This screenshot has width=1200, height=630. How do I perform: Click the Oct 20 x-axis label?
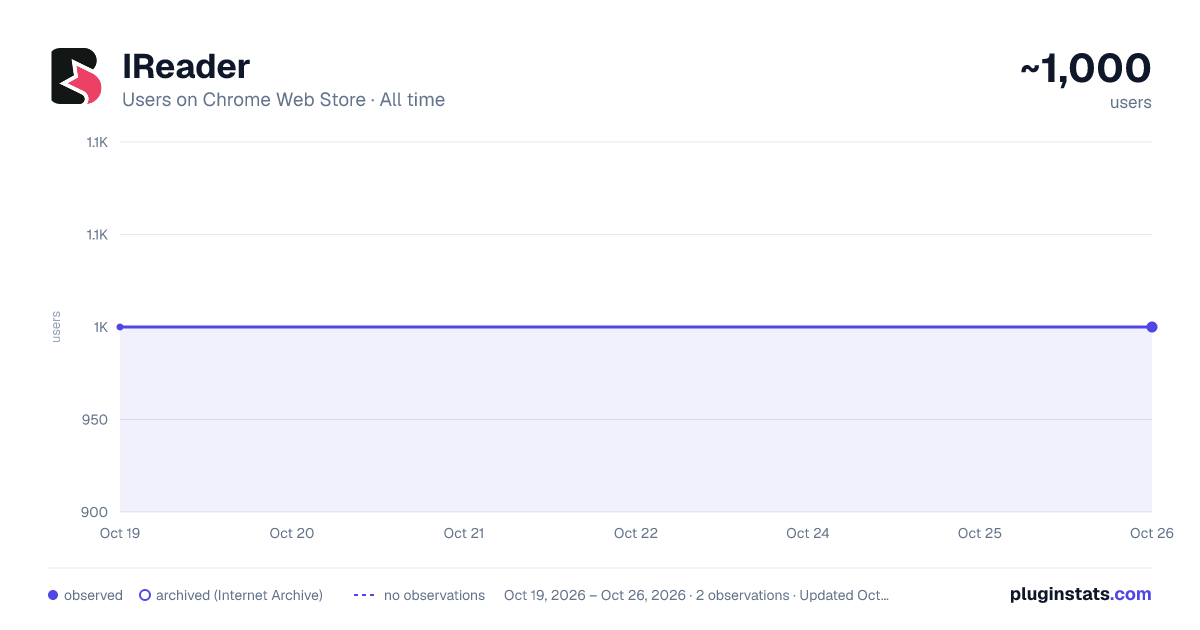(292, 533)
